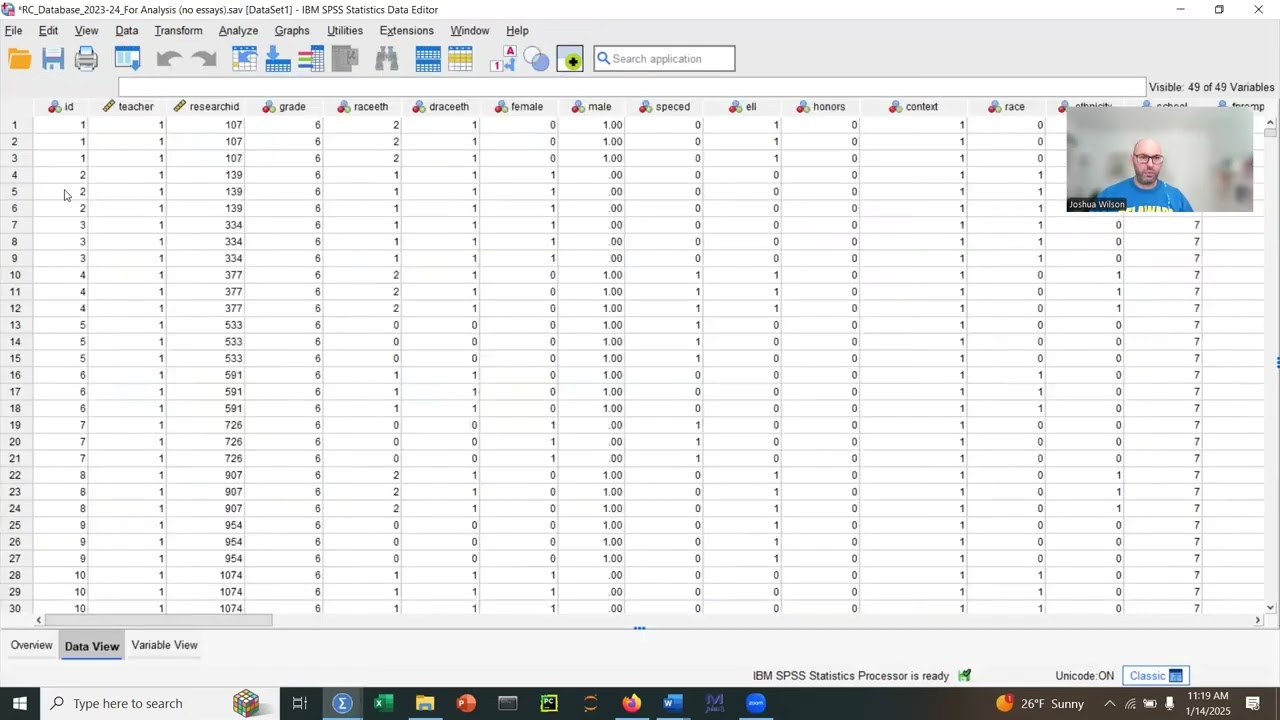
Task: Recall recently used dialogs icon
Action: pos(128,59)
